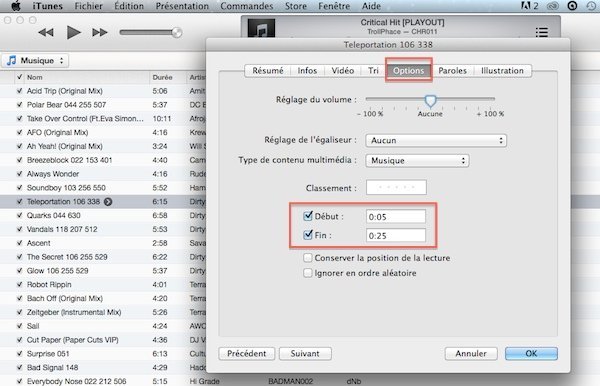
Task: Select the Breezeblock 022 153 401 track
Action: 69,160
